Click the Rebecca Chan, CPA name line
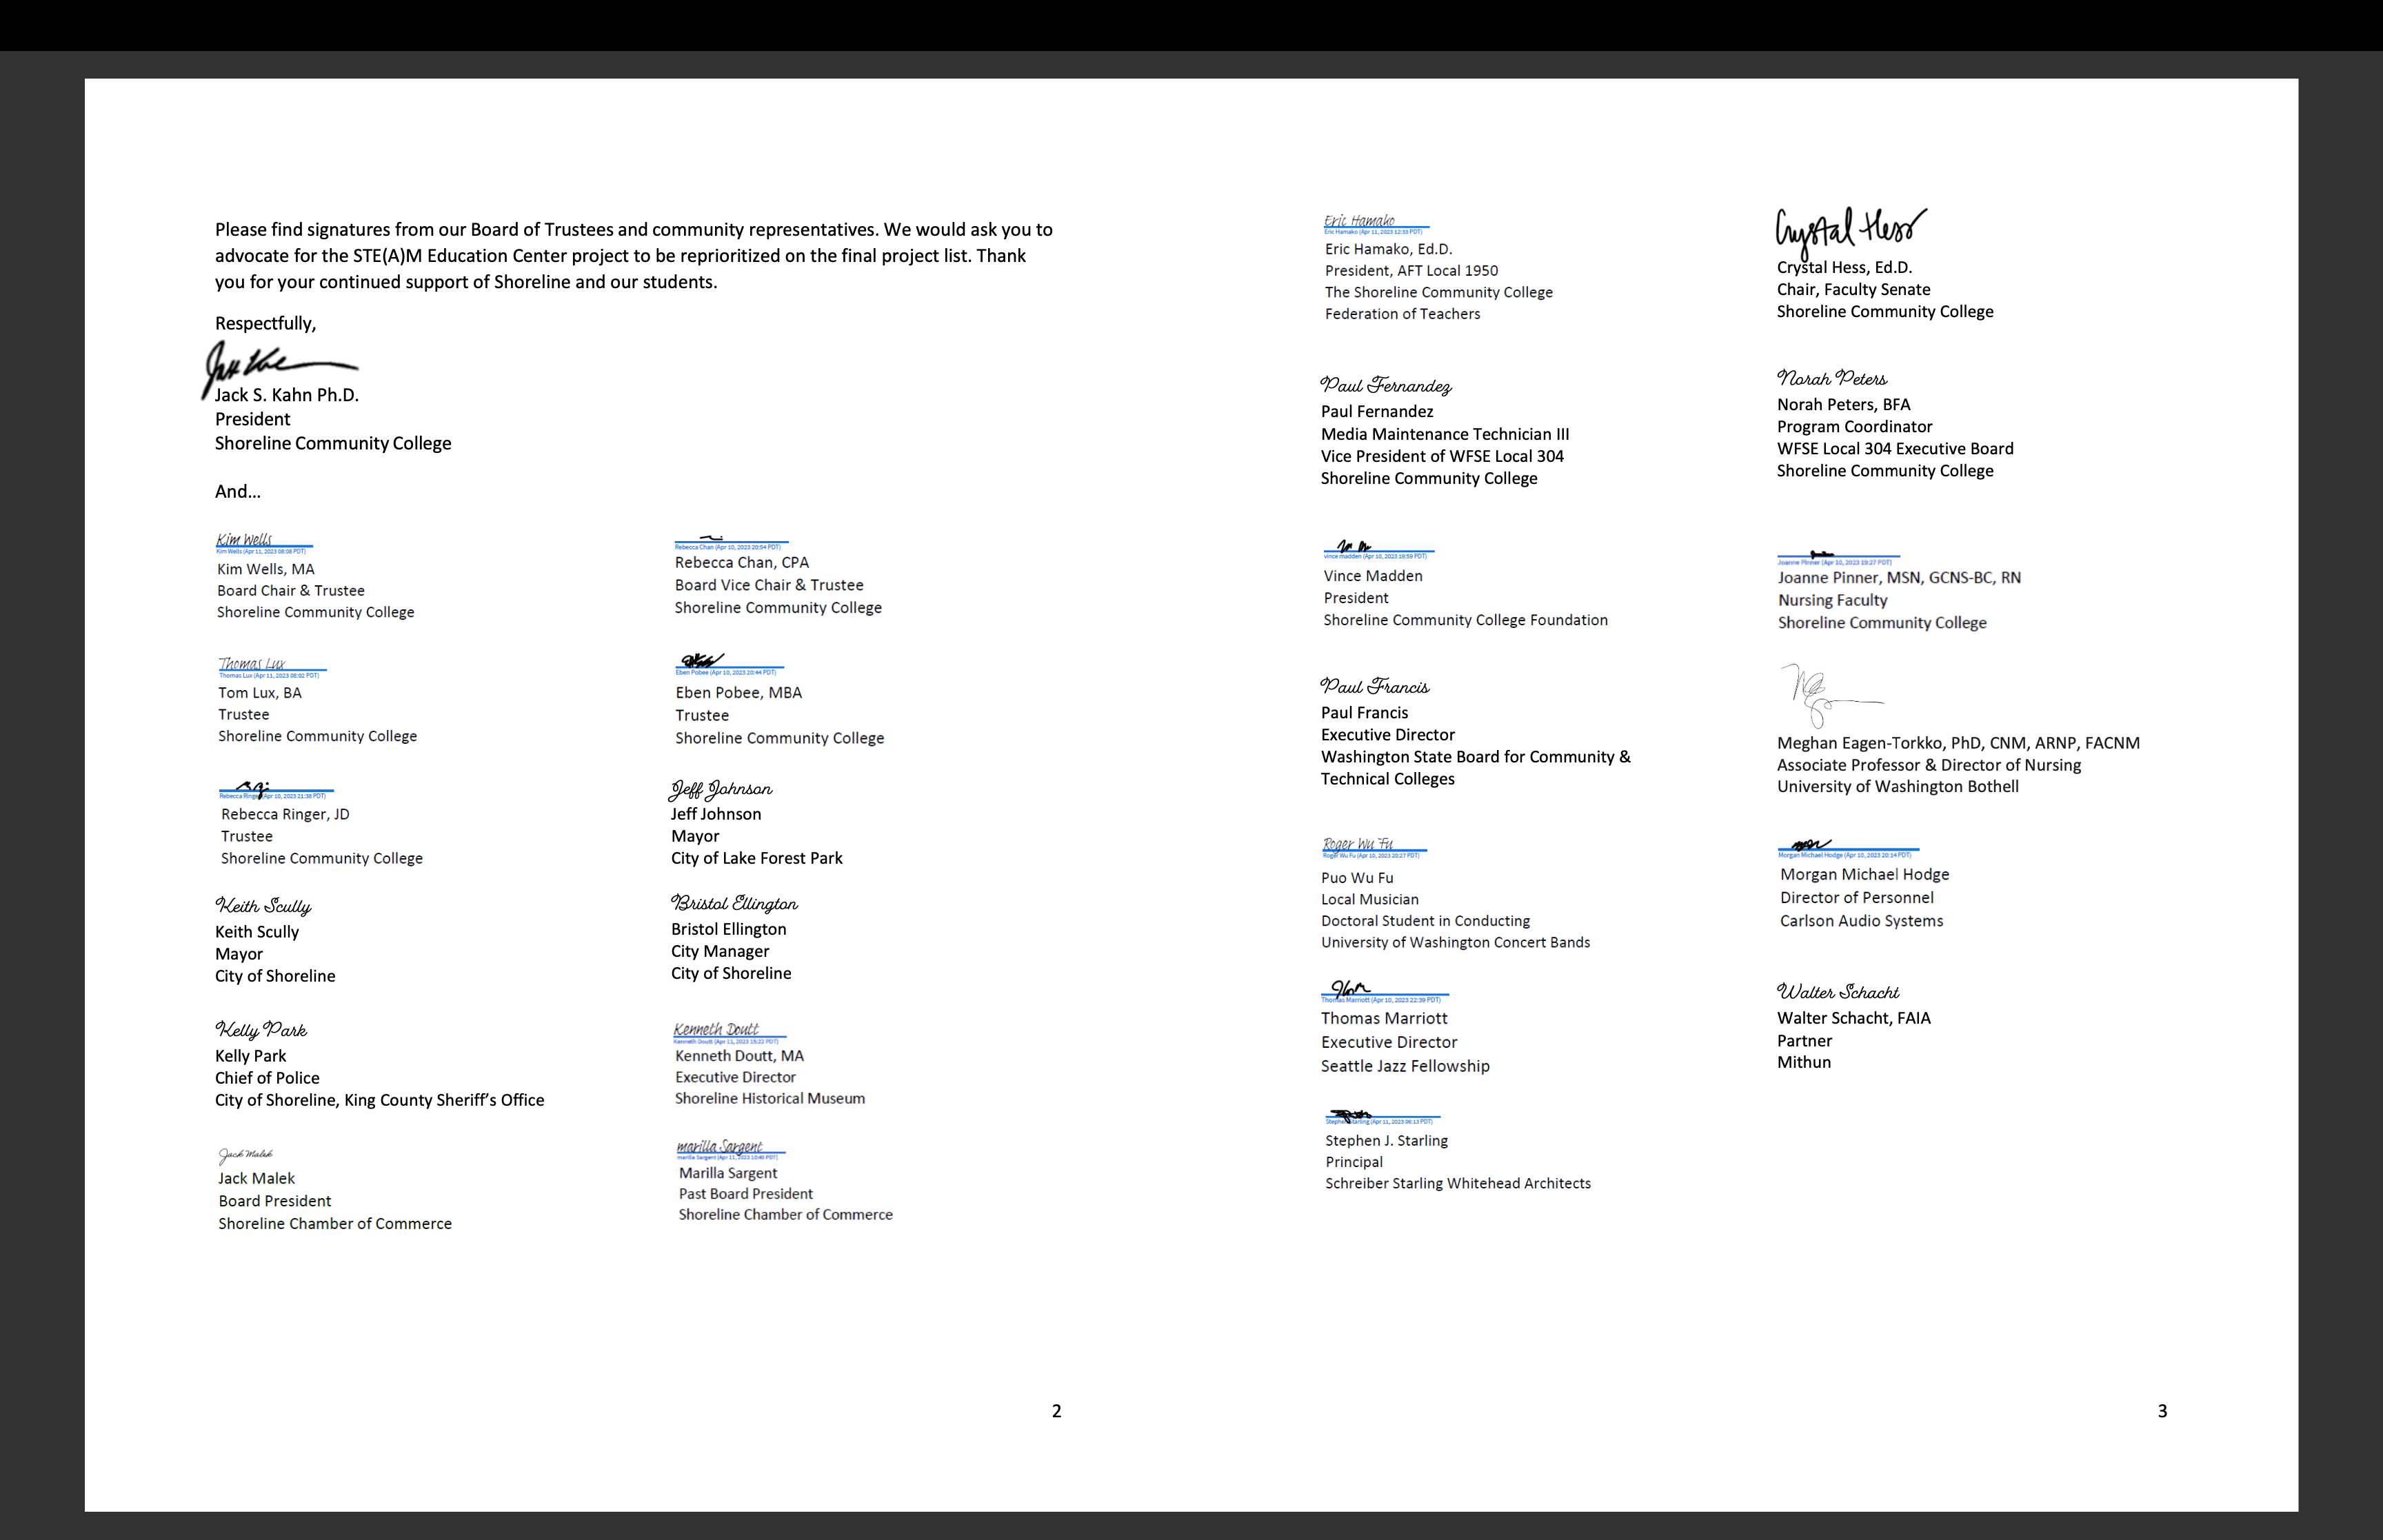 pos(741,563)
